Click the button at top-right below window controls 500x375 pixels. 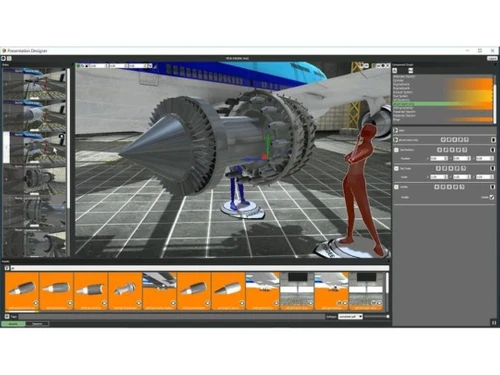click(492, 58)
